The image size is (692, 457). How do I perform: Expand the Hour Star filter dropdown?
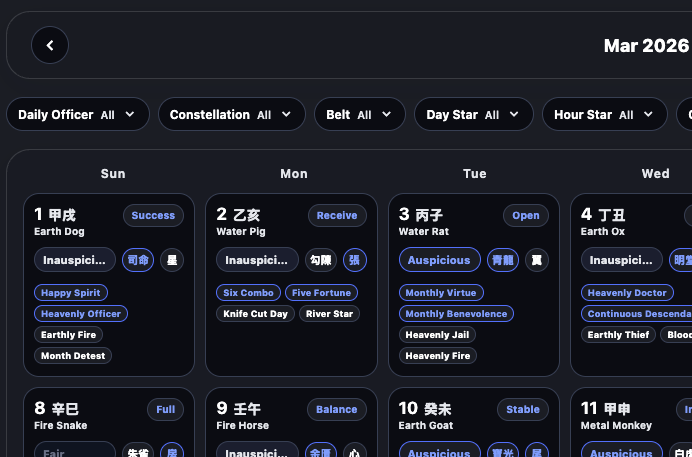click(605, 114)
